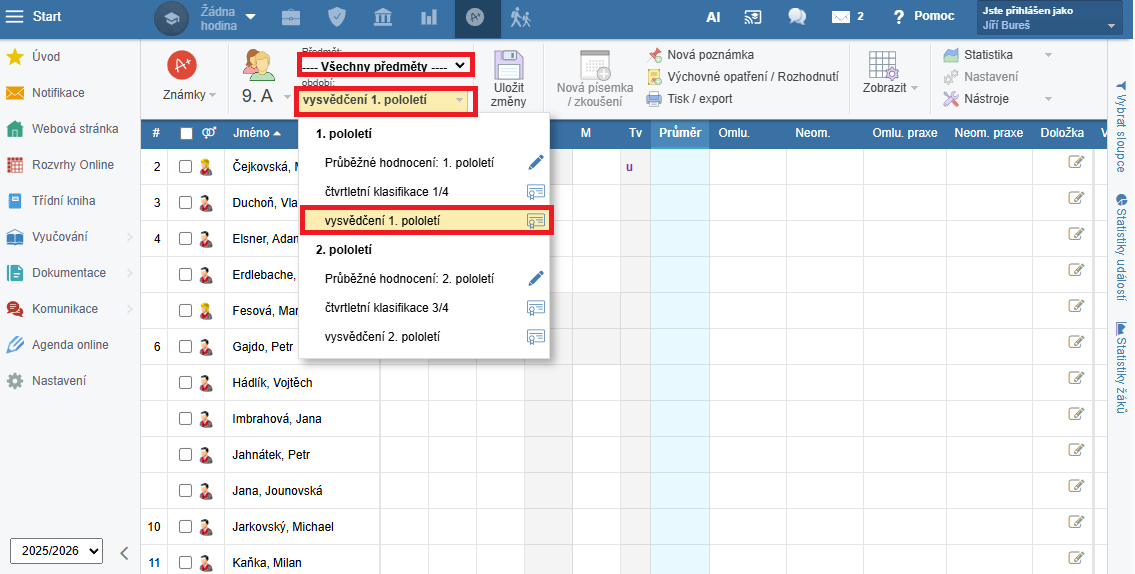This screenshot has height=574, width=1135.
Task: Open the chat bubbles messages icon
Action: (797, 17)
